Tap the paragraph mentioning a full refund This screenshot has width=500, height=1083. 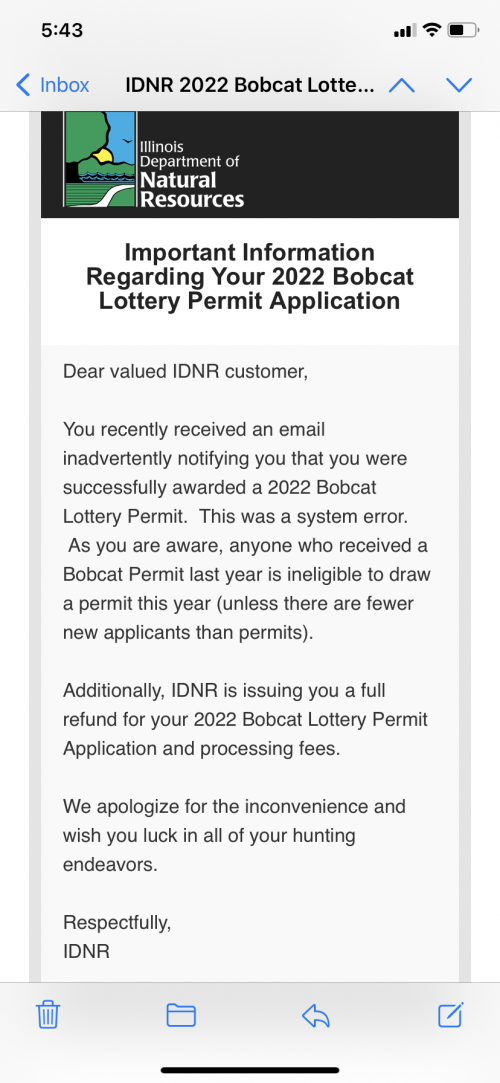pos(246,719)
